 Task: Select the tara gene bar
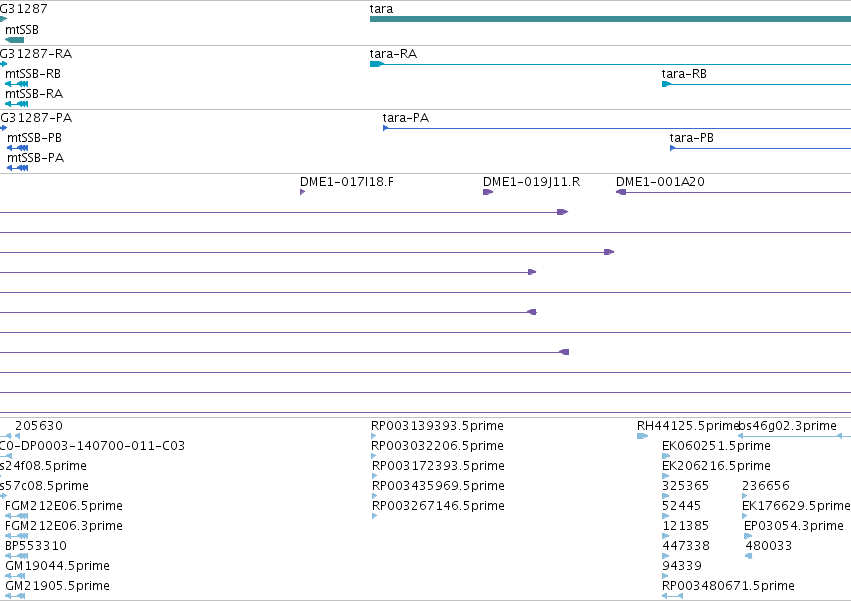[x=610, y=19]
